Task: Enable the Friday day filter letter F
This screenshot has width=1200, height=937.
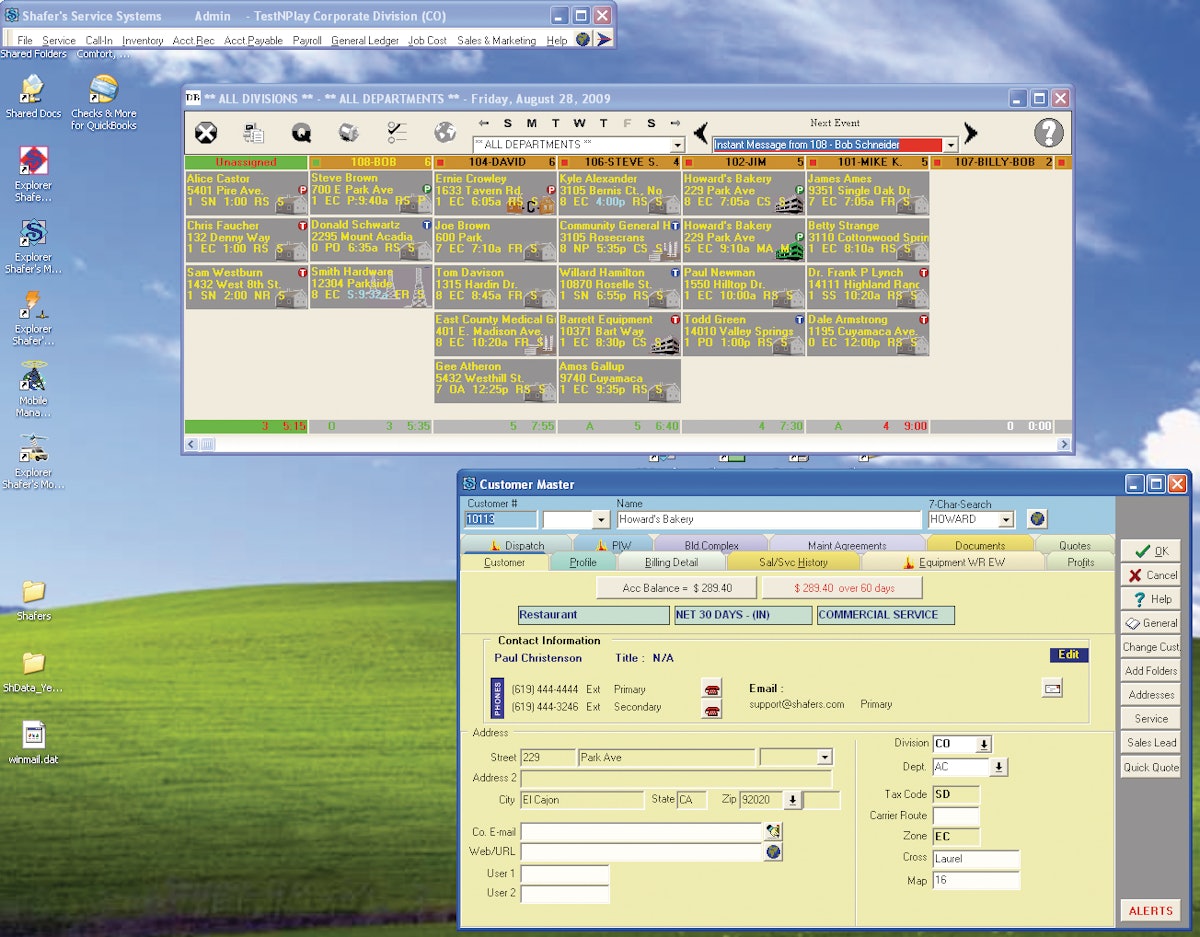Action: pyautogui.click(x=627, y=123)
